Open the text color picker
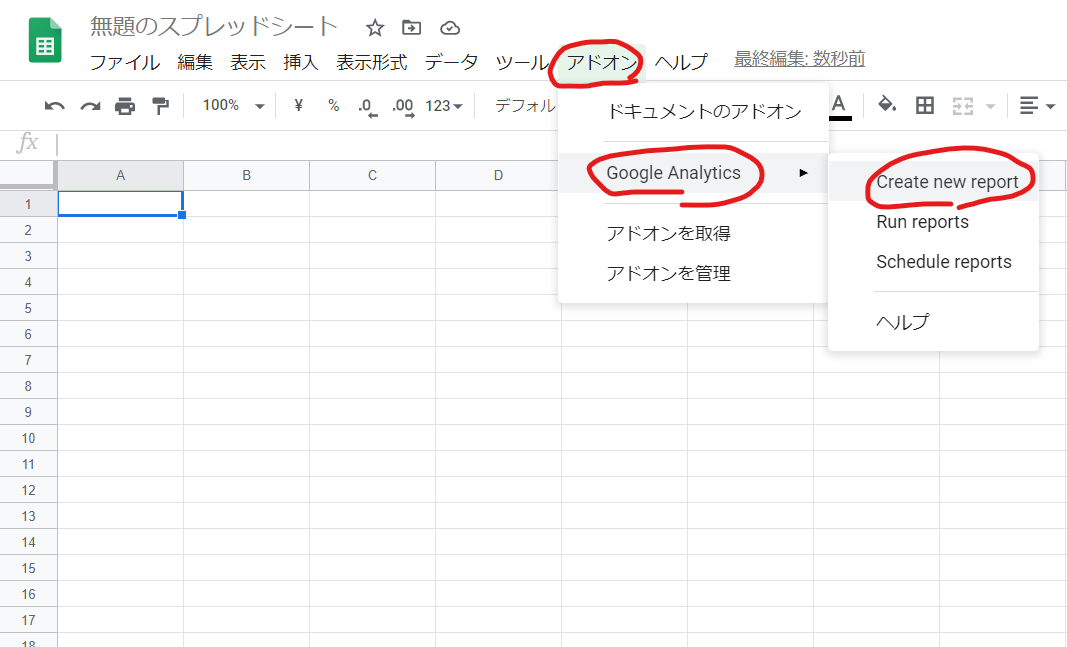This screenshot has width=1067, height=647. coord(839,107)
